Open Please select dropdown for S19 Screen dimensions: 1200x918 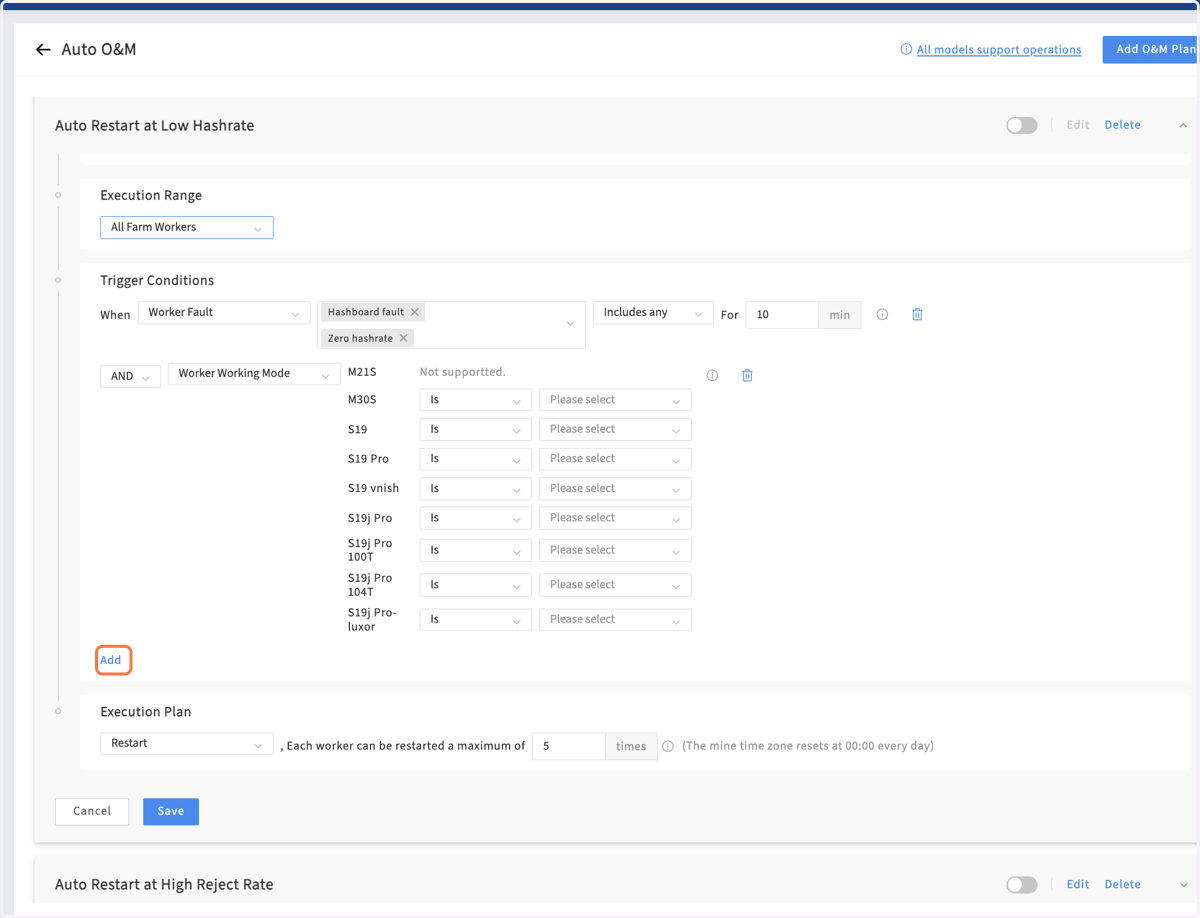[x=615, y=429]
